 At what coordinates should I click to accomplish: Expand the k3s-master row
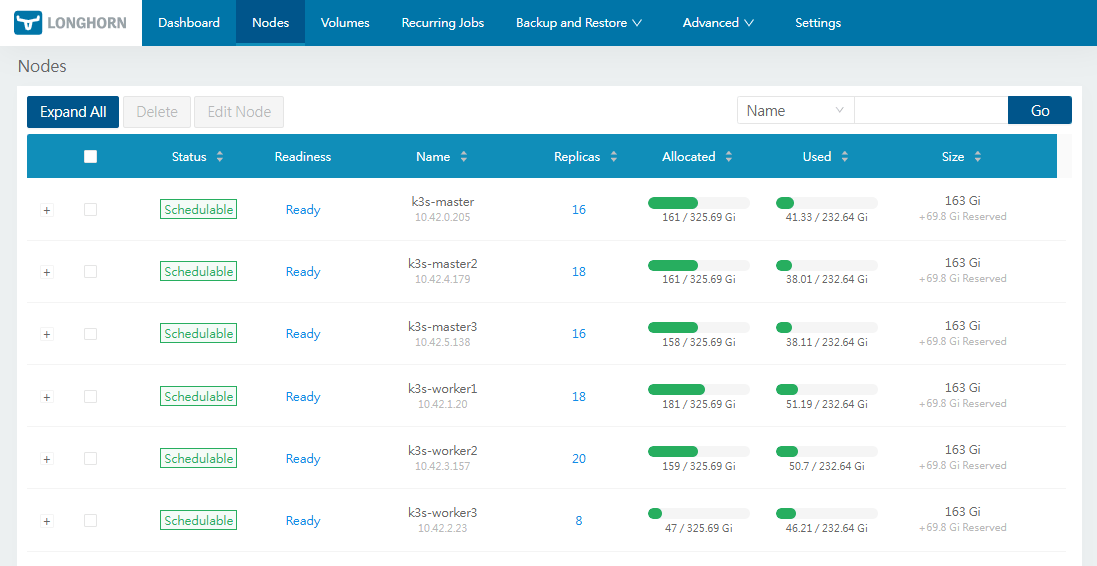[x=47, y=210]
